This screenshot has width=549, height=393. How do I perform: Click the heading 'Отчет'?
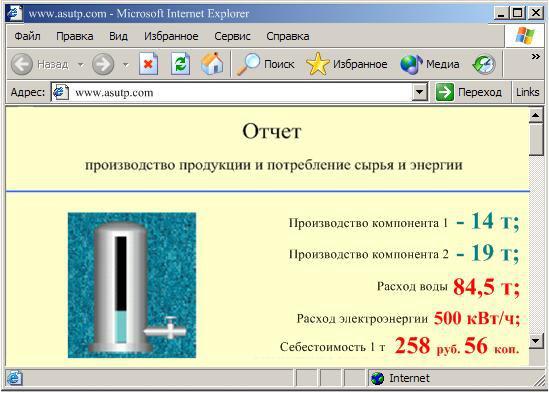pyautogui.click(x=272, y=131)
